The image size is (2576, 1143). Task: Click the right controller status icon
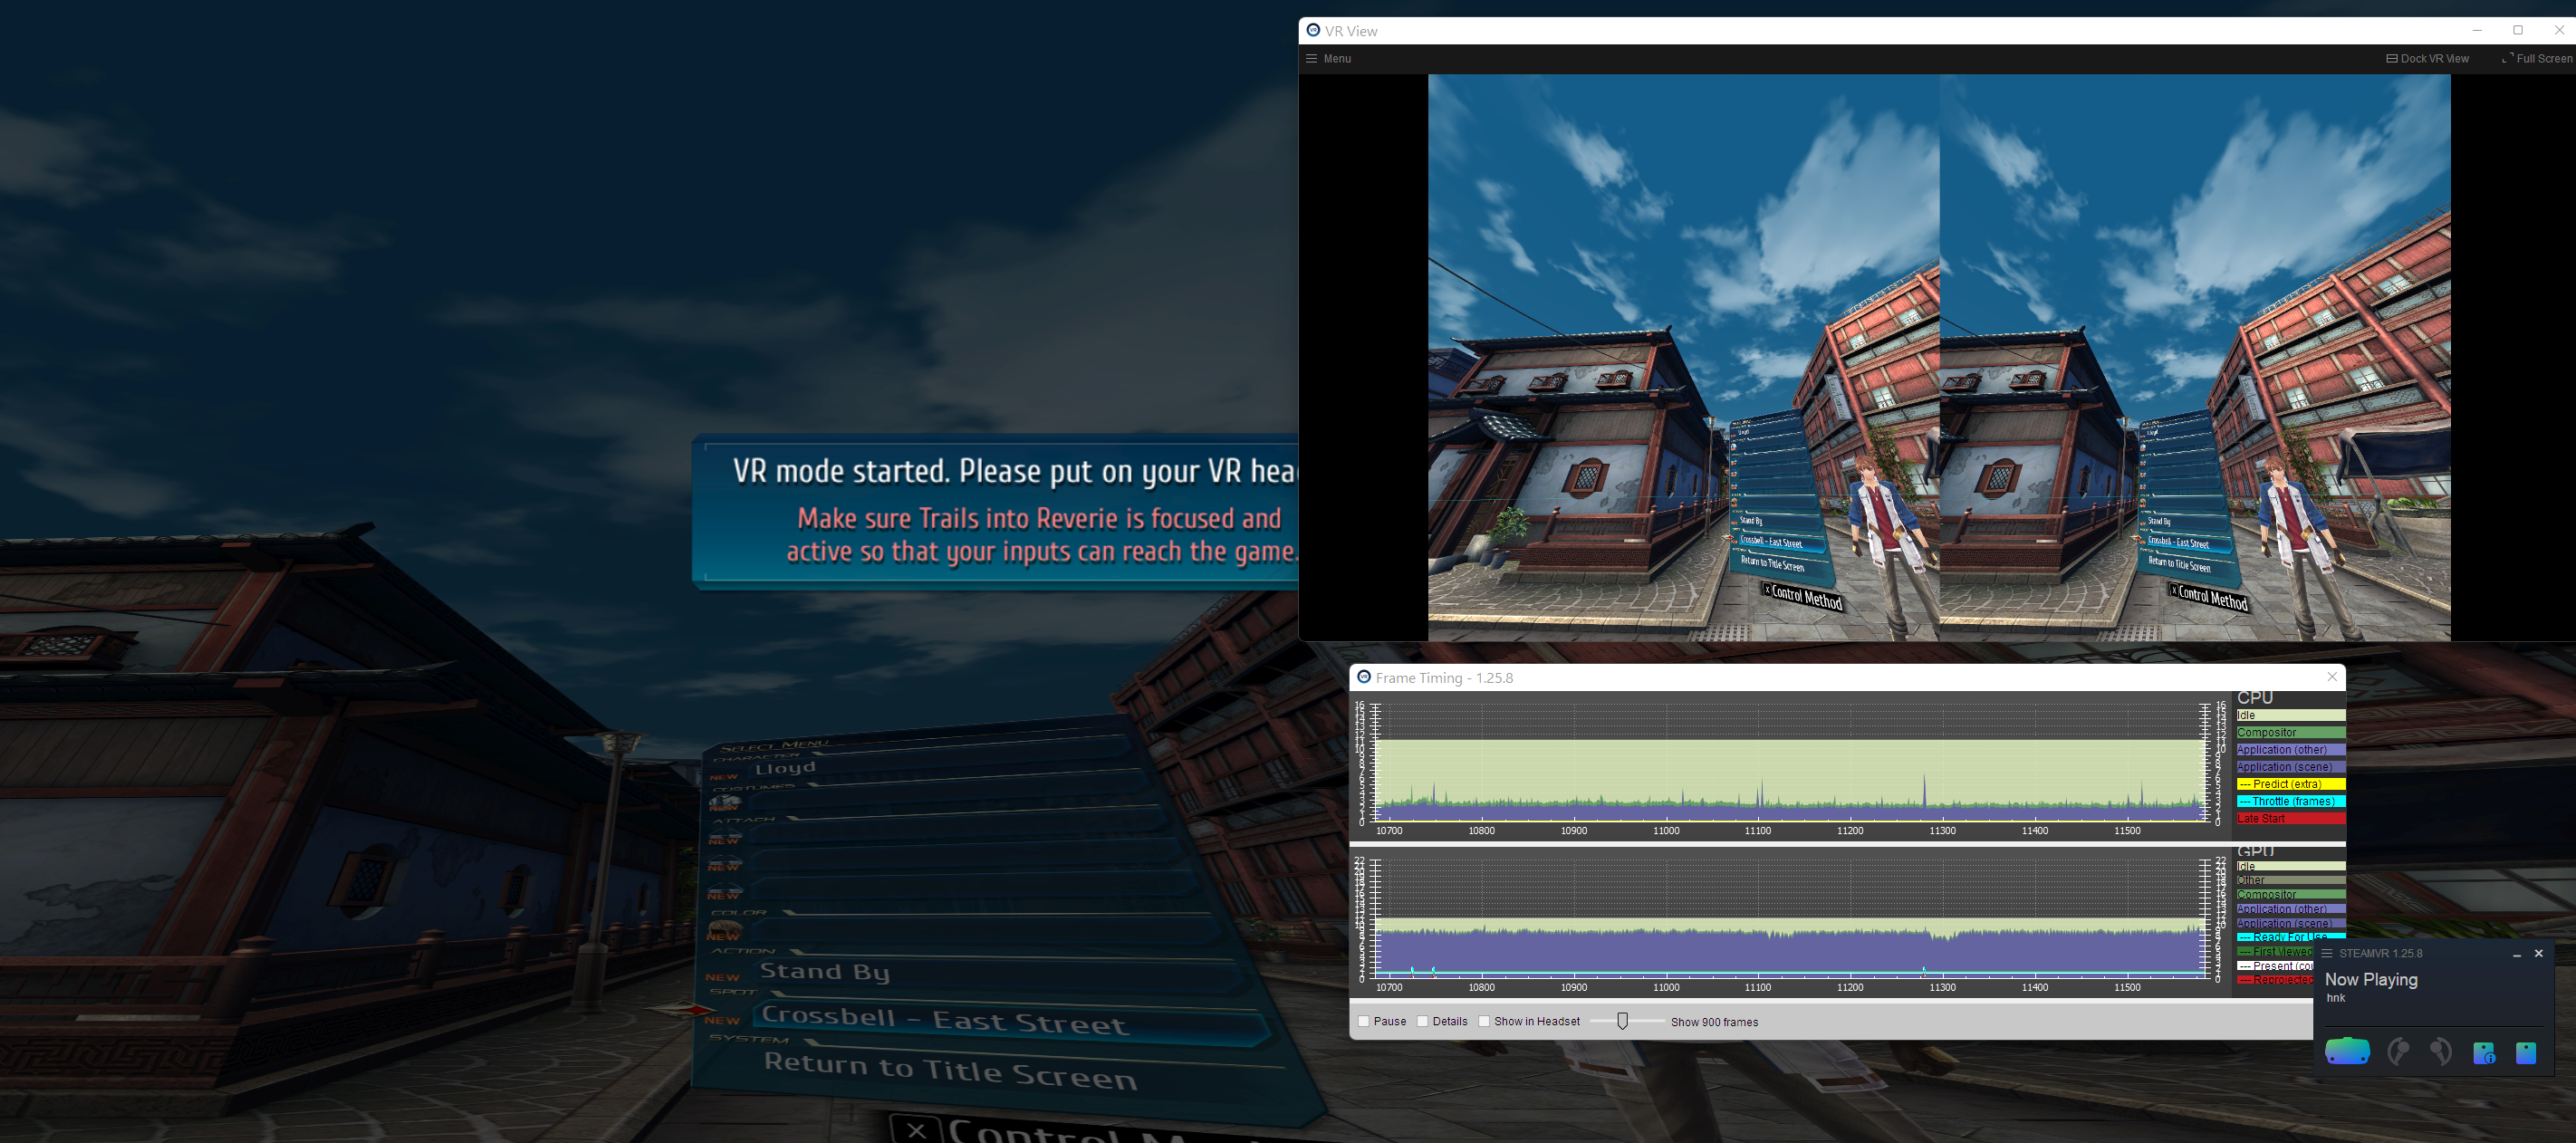(2441, 1051)
